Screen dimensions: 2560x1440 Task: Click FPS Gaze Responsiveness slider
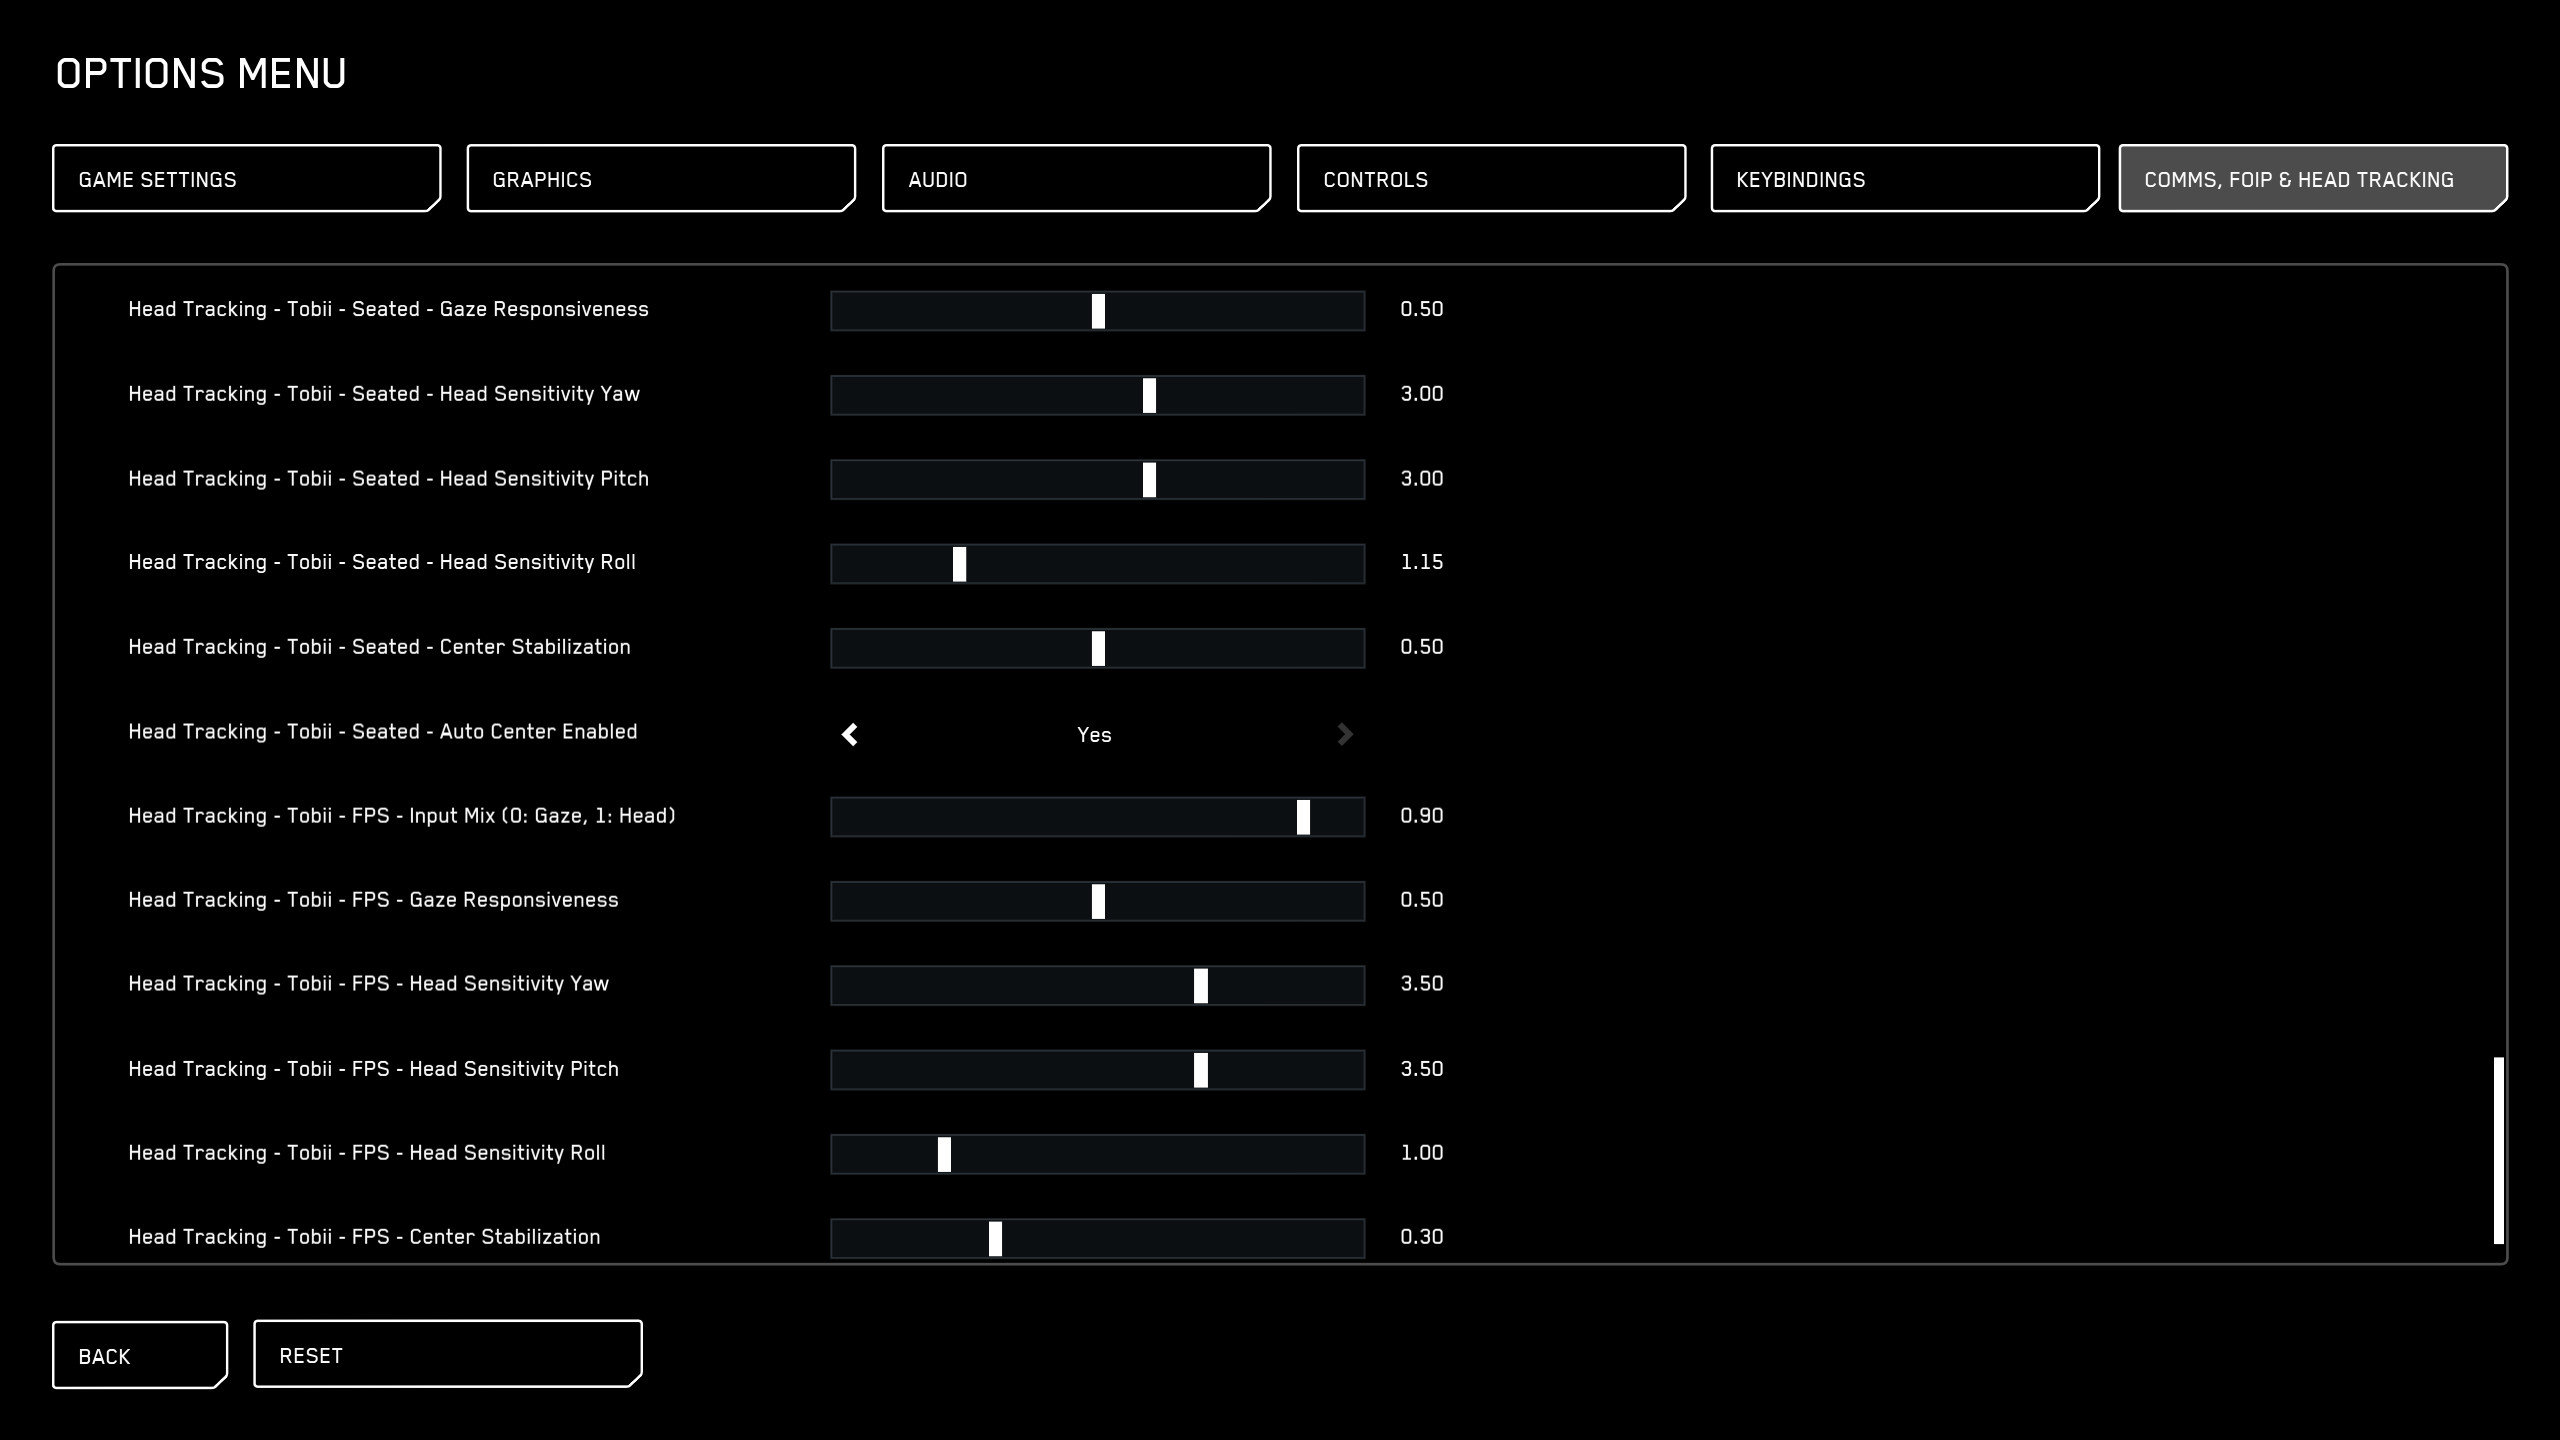click(1098, 901)
